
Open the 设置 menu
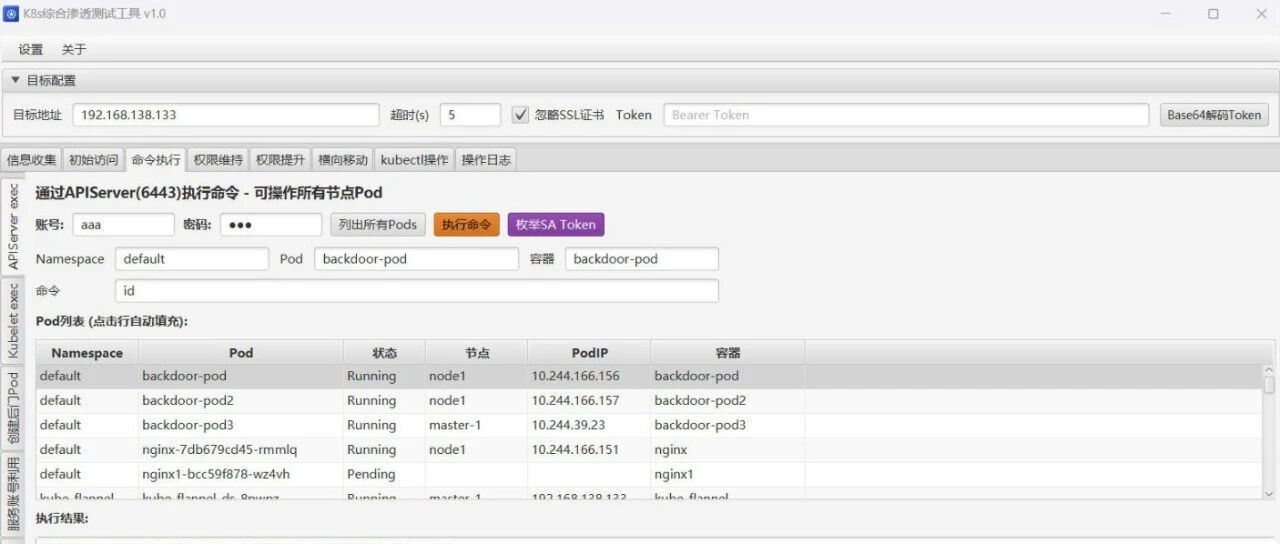coord(31,49)
